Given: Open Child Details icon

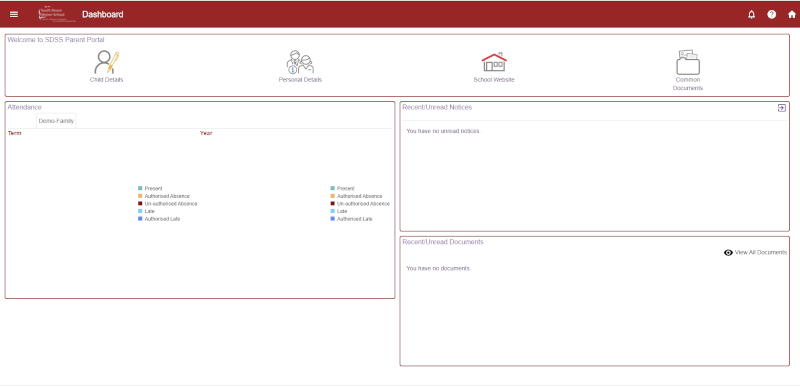Looking at the screenshot, I should coord(106,62).
